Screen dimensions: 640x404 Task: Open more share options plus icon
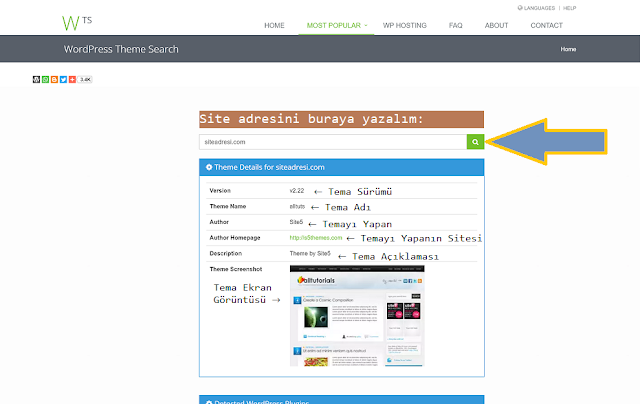pos(72,80)
